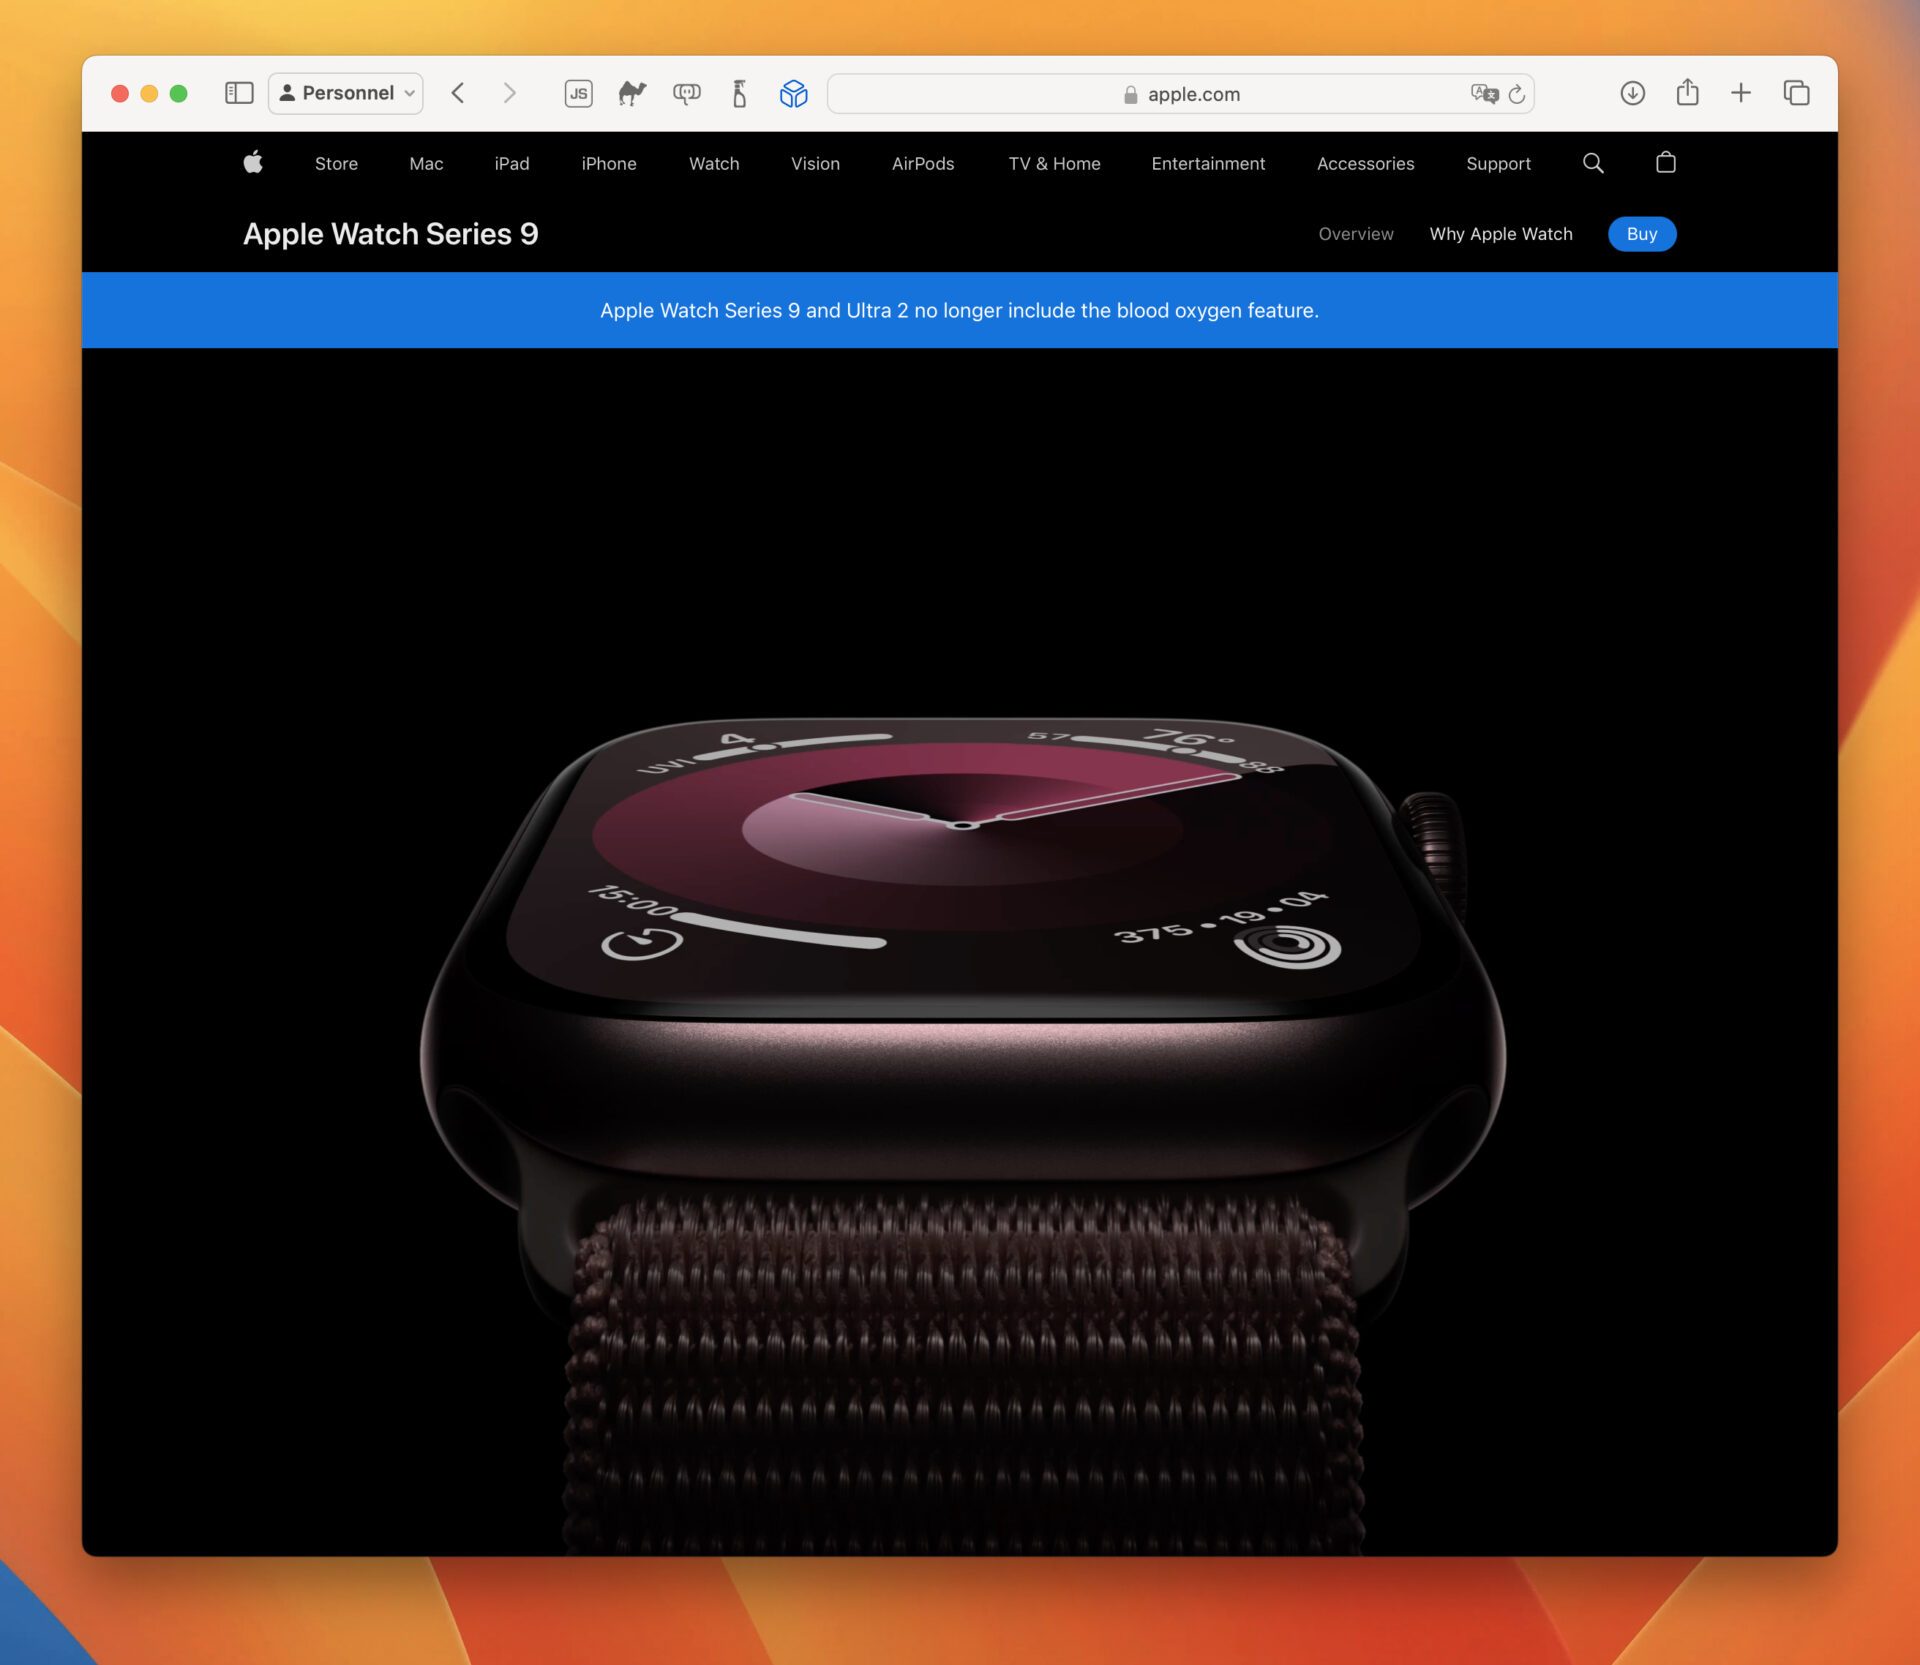
Task: Click the blood oxygen notice banner
Action: point(960,310)
